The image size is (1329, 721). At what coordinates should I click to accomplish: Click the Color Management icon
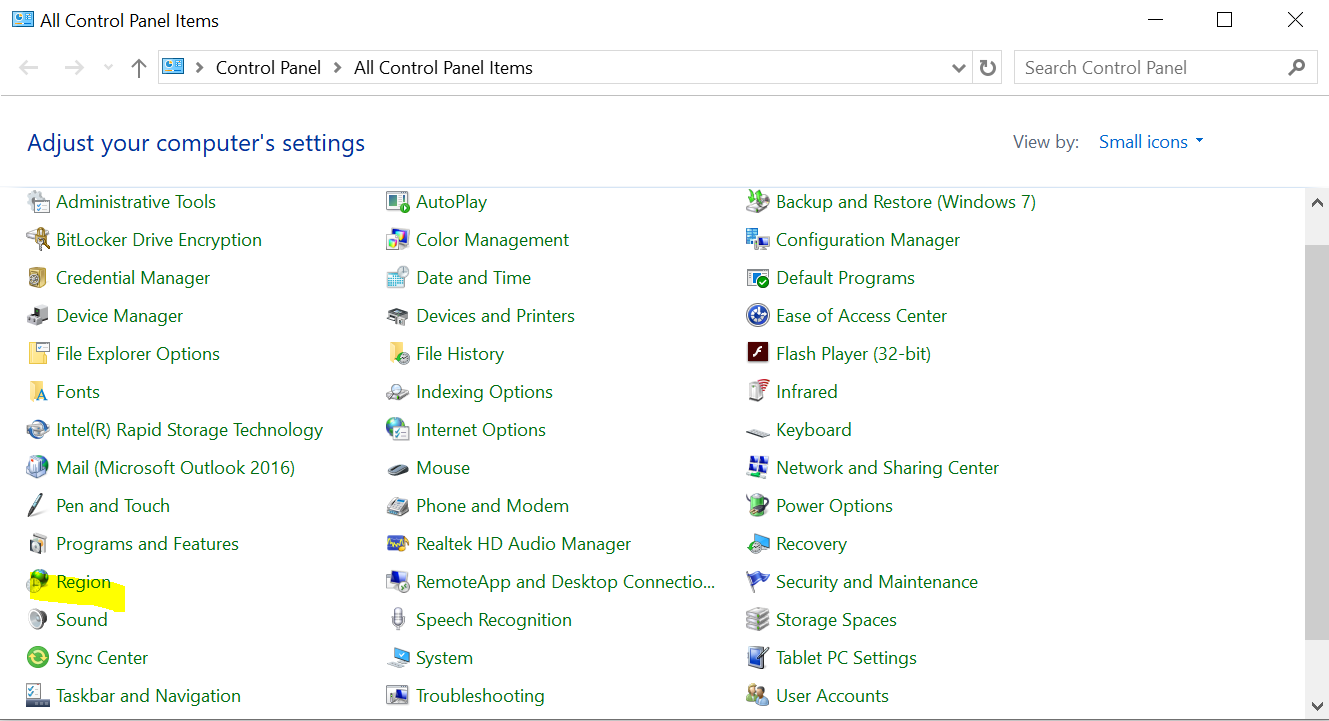point(398,240)
